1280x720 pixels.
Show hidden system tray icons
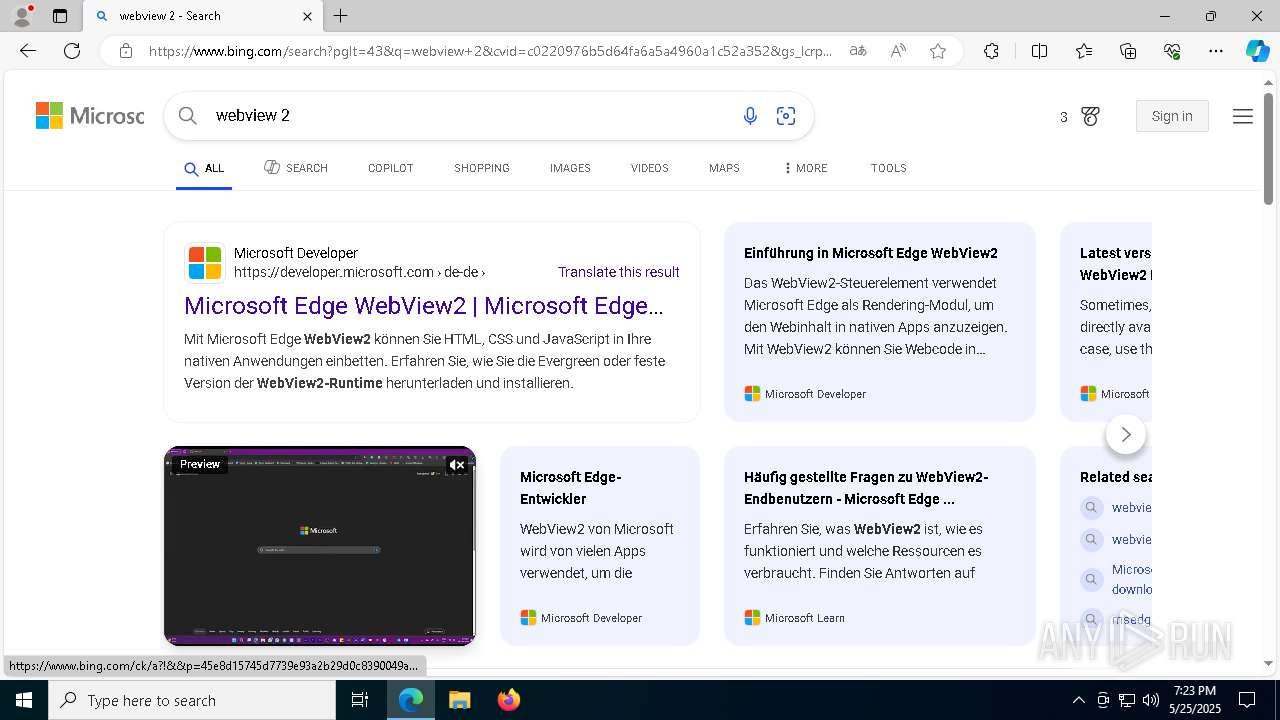(1078, 700)
